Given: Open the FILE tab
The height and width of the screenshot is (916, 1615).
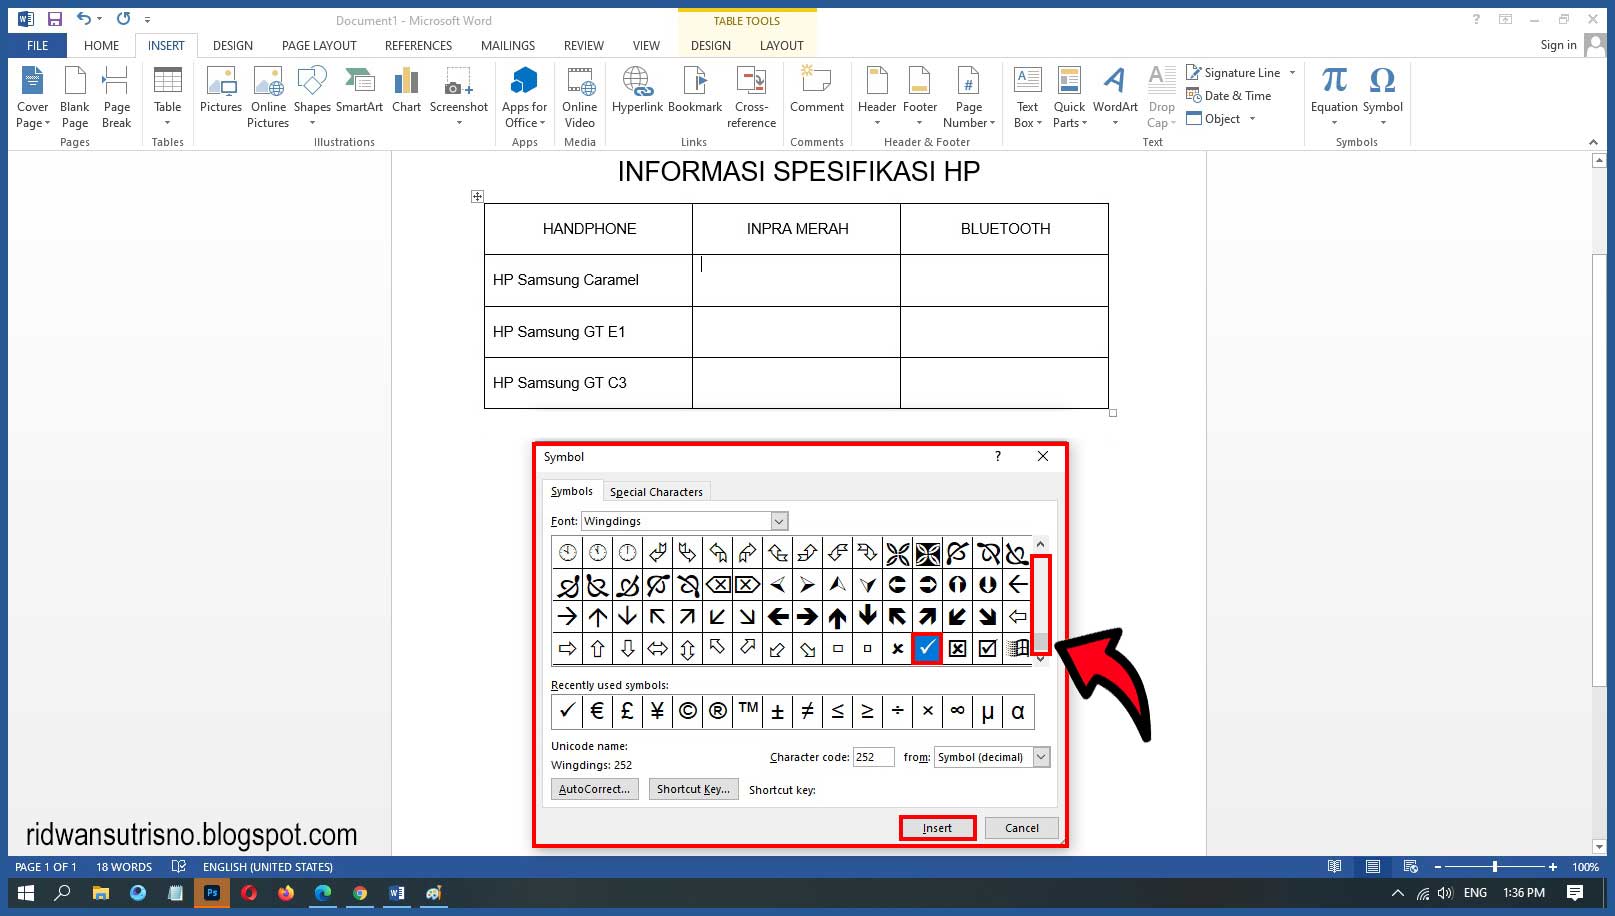Looking at the screenshot, I should point(38,45).
